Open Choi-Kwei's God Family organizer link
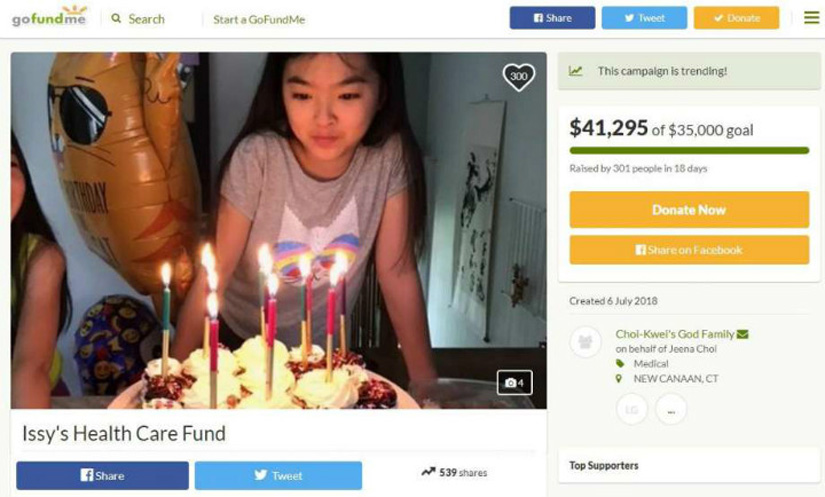Viewport: 825px width, 497px height. tap(675, 334)
